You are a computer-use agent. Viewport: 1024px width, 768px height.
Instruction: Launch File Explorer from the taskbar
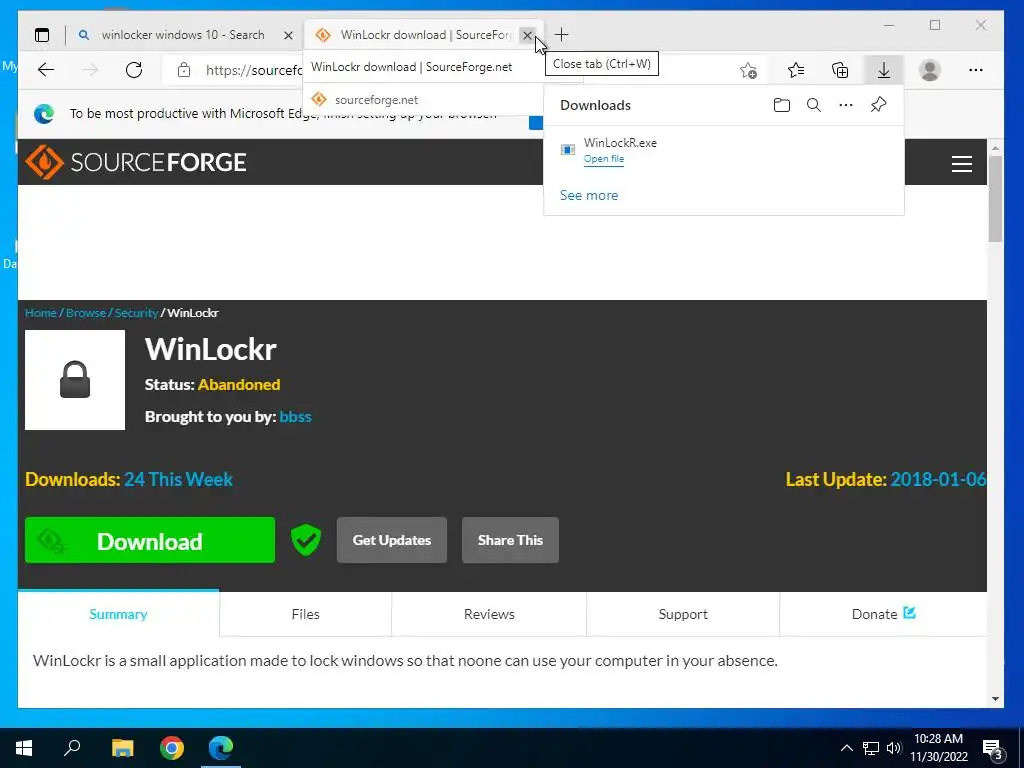point(122,748)
